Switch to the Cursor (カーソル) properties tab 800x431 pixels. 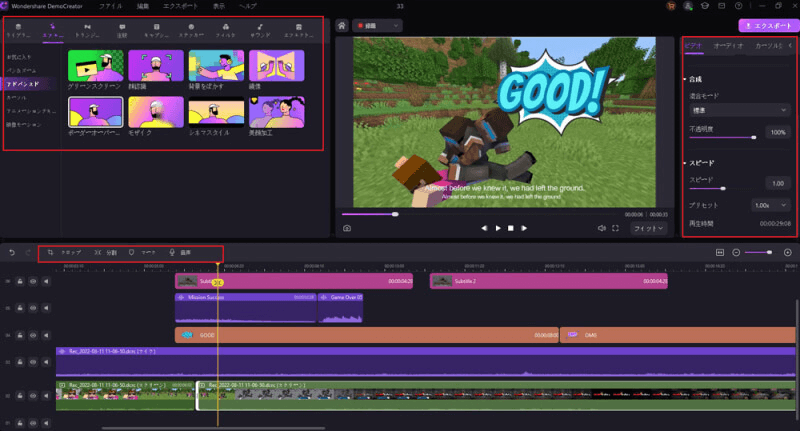tap(768, 46)
